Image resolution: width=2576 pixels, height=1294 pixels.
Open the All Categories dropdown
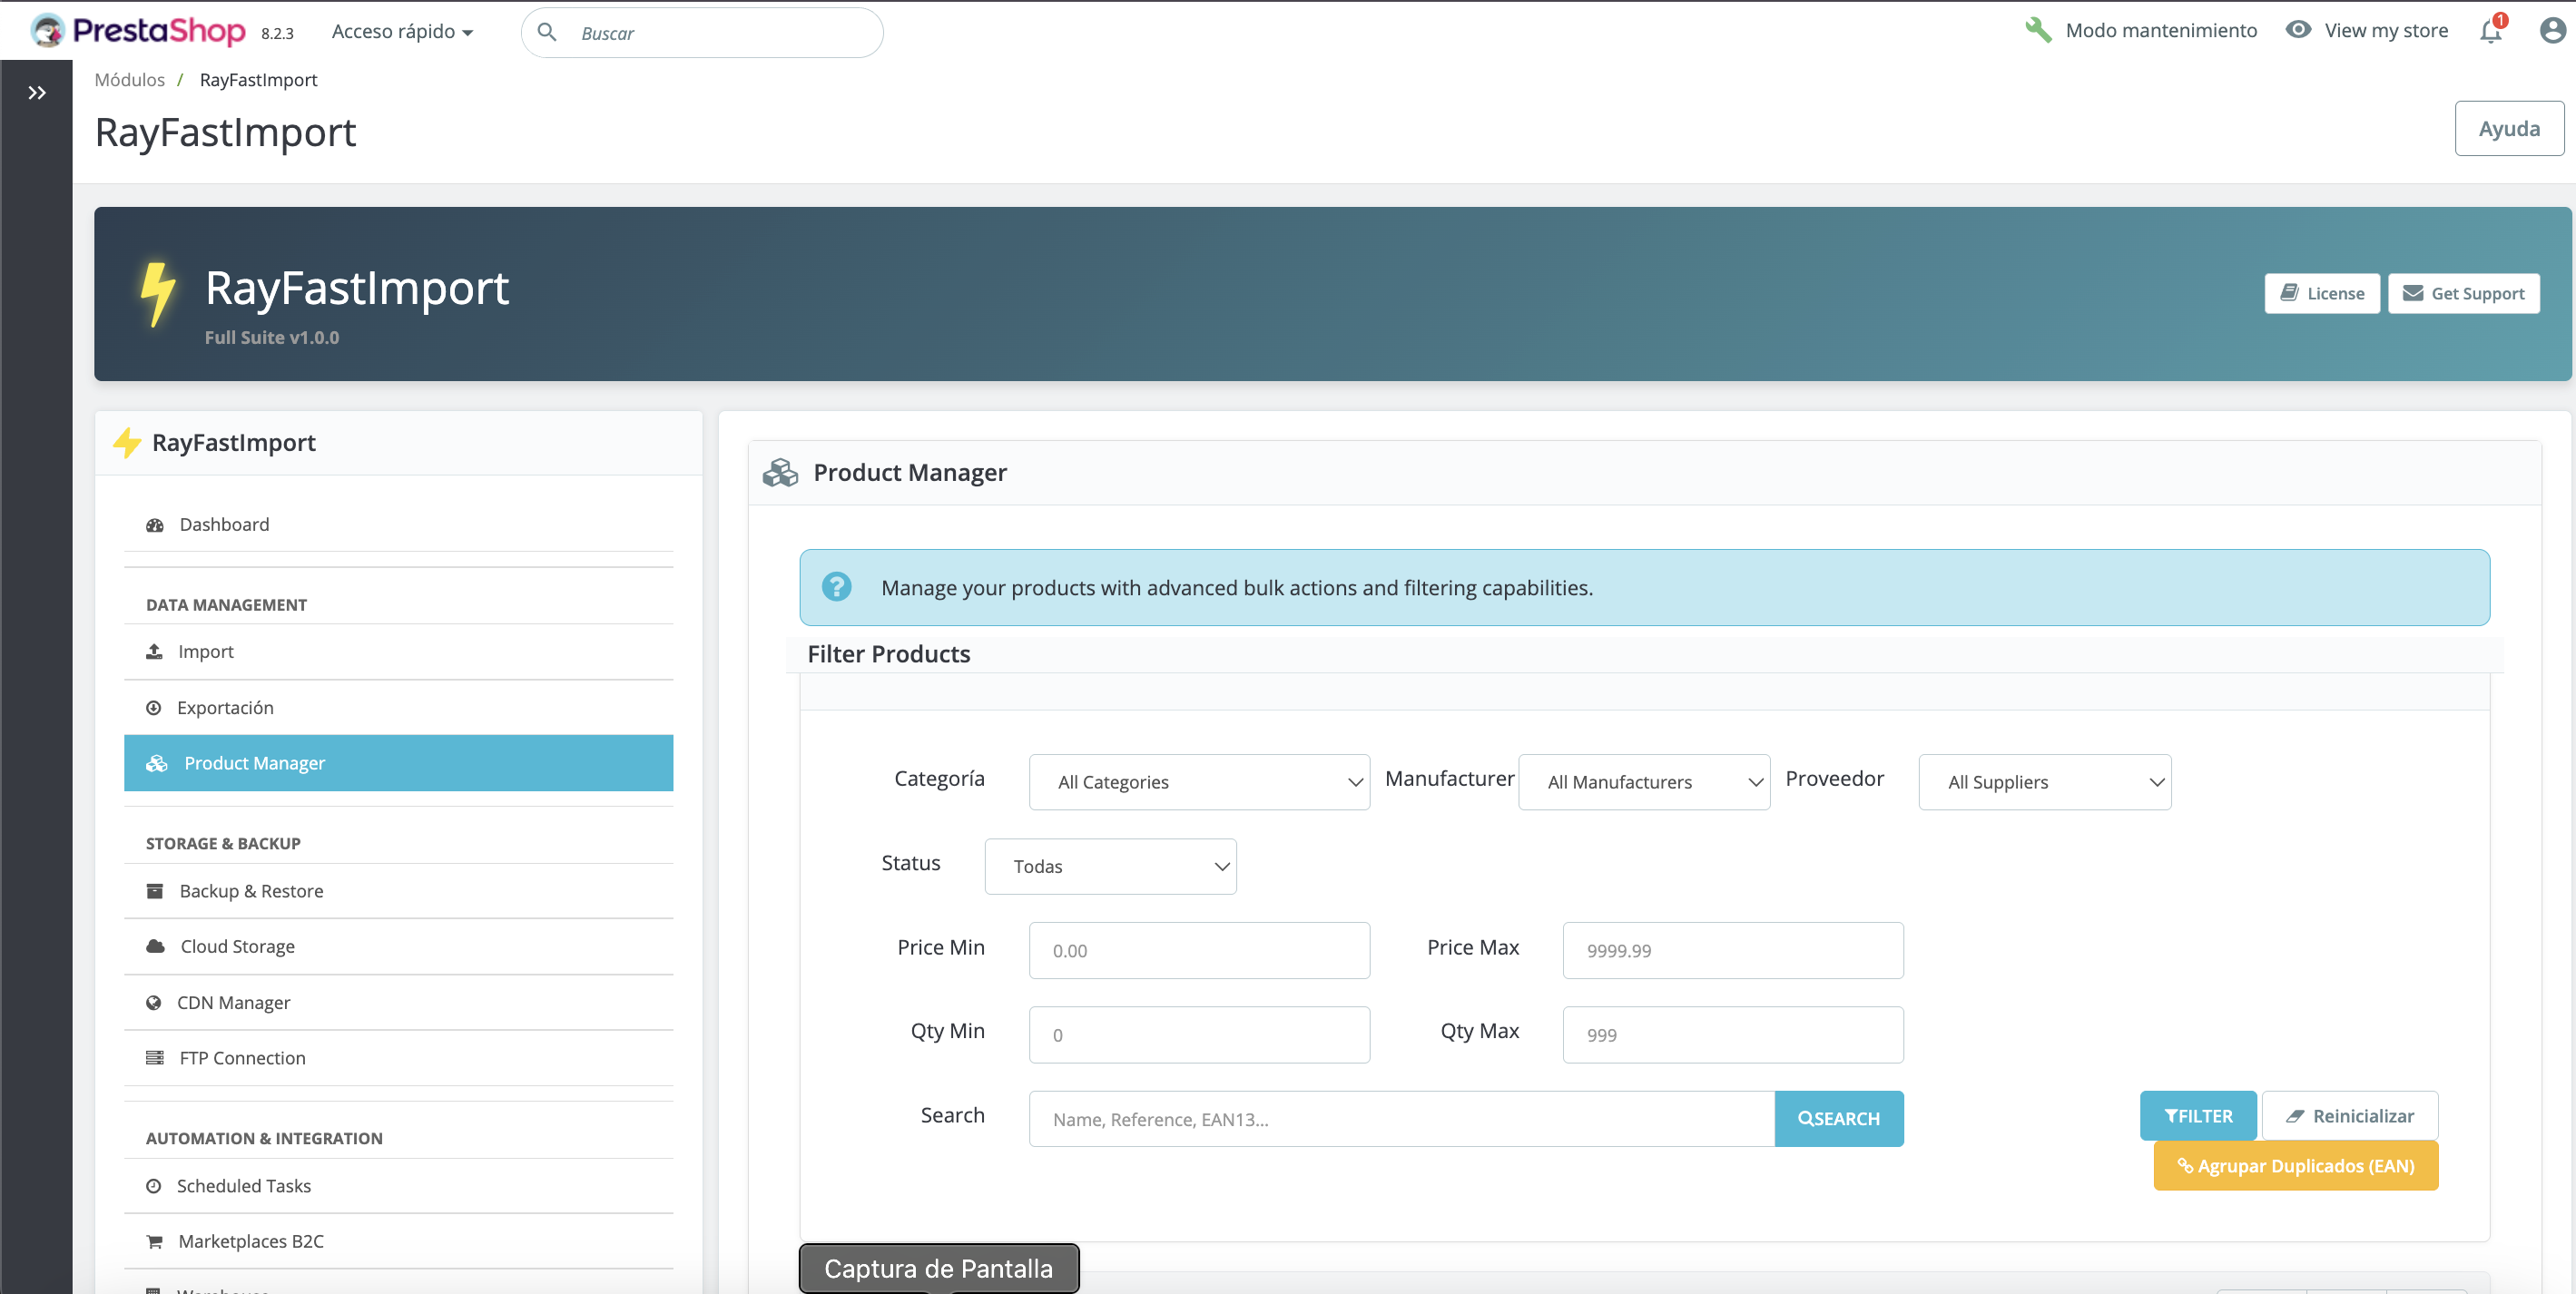[1199, 782]
